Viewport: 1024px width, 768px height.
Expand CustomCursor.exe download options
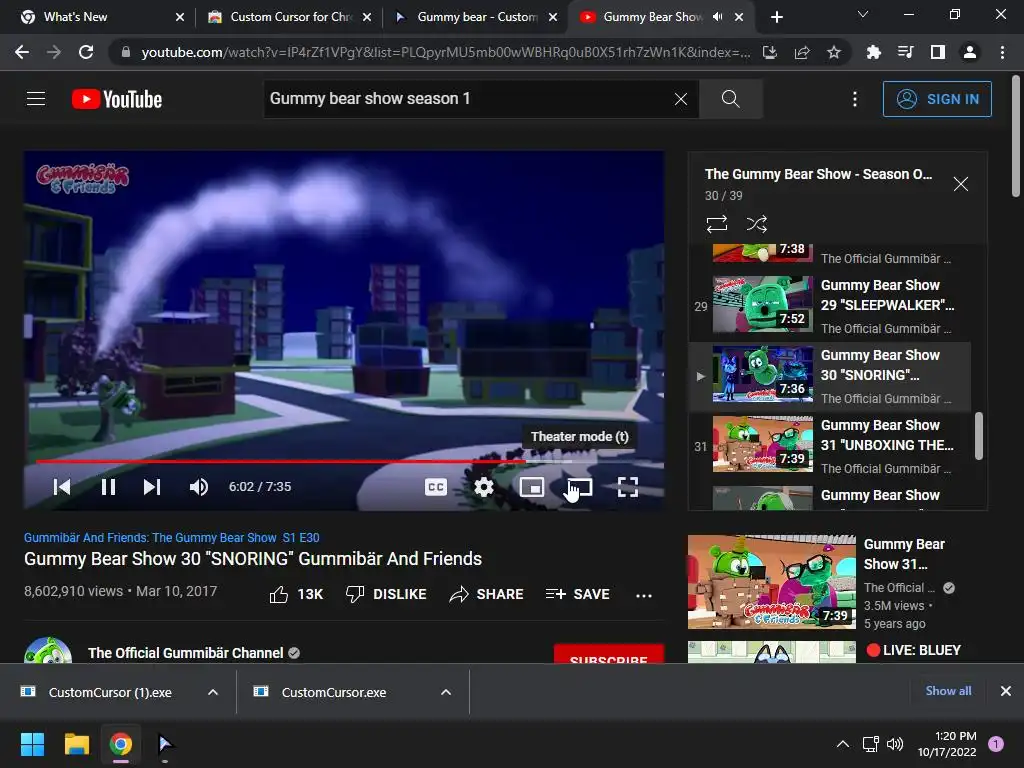446,692
